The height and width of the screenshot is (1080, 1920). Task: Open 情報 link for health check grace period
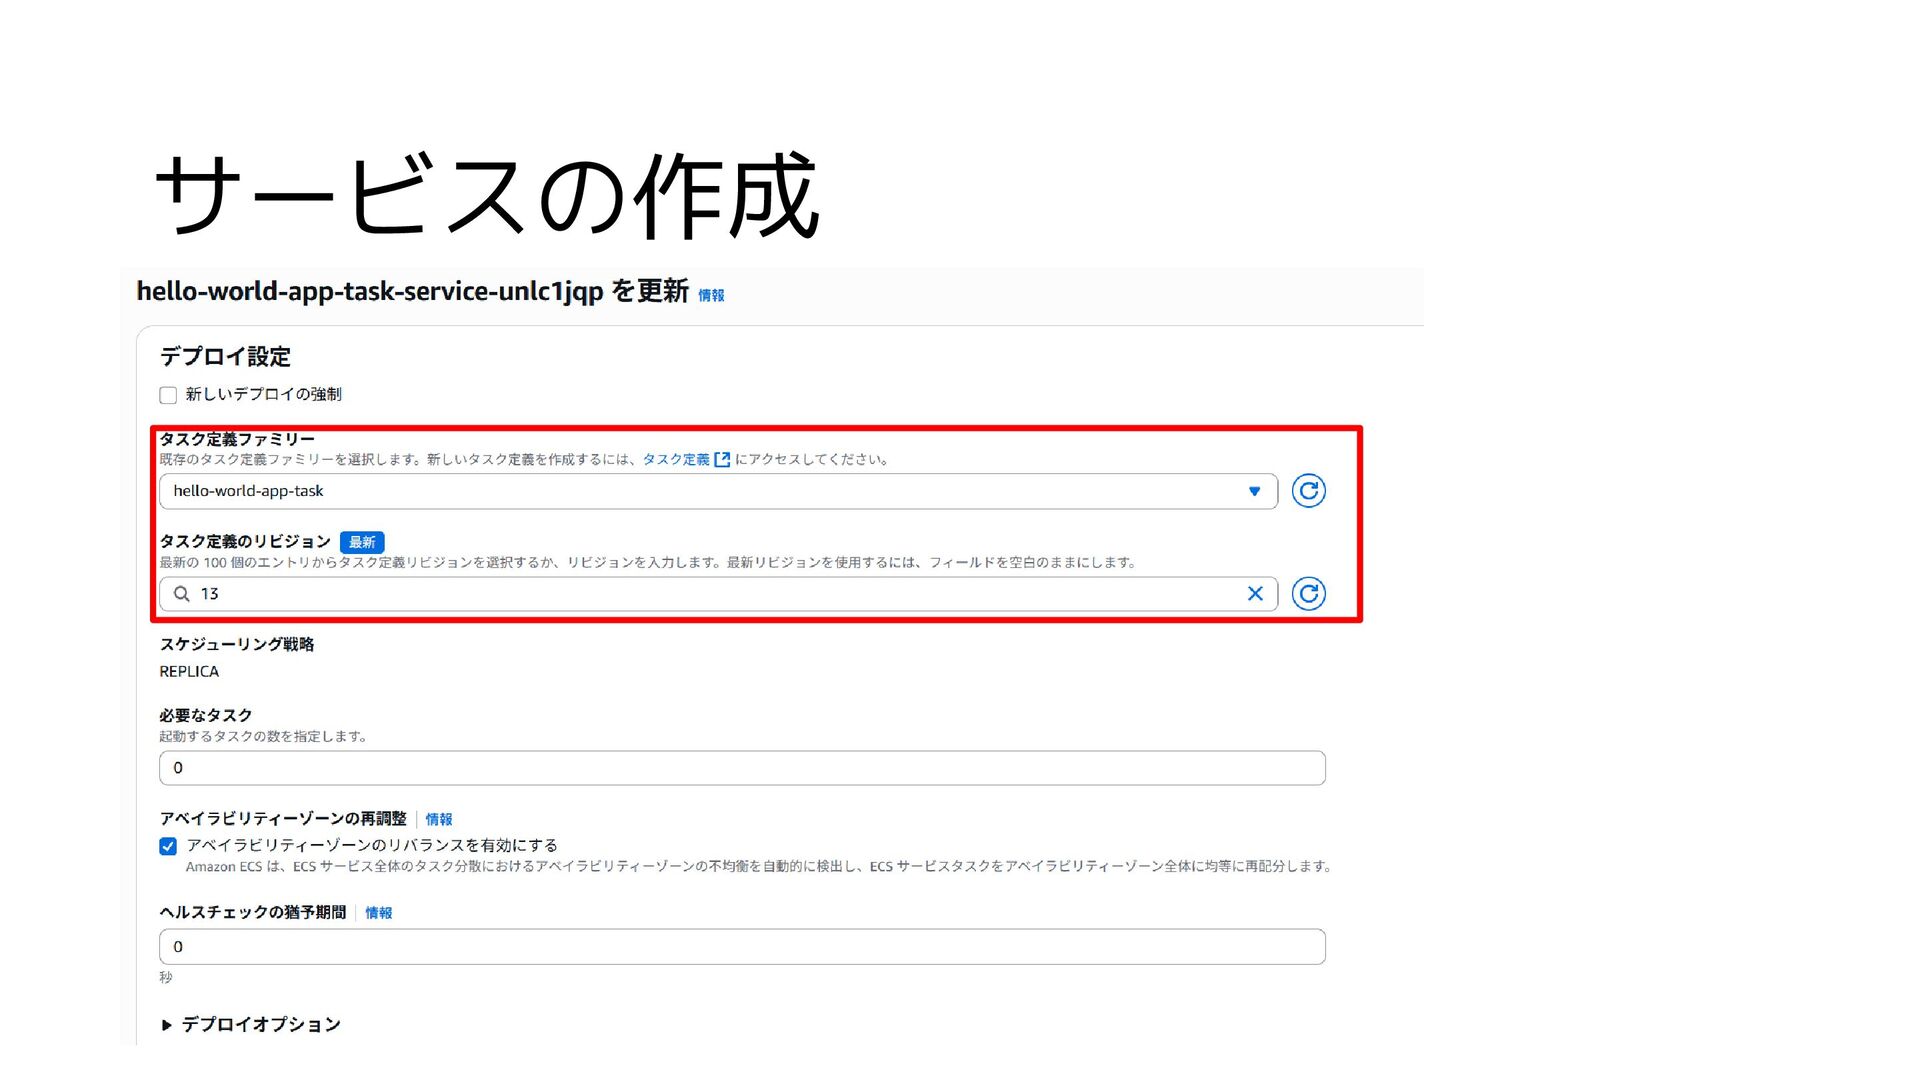click(x=378, y=913)
